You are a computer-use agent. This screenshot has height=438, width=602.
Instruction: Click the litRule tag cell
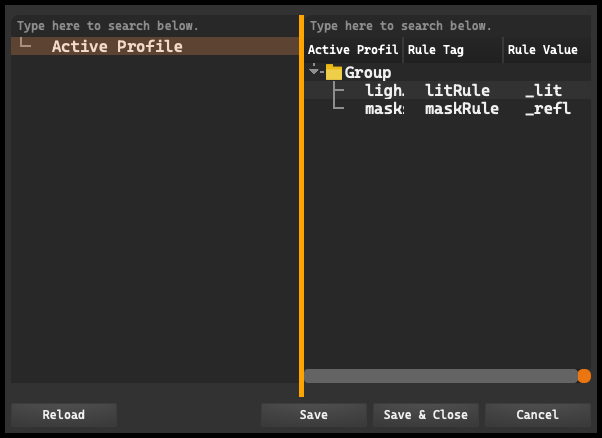[x=457, y=91]
